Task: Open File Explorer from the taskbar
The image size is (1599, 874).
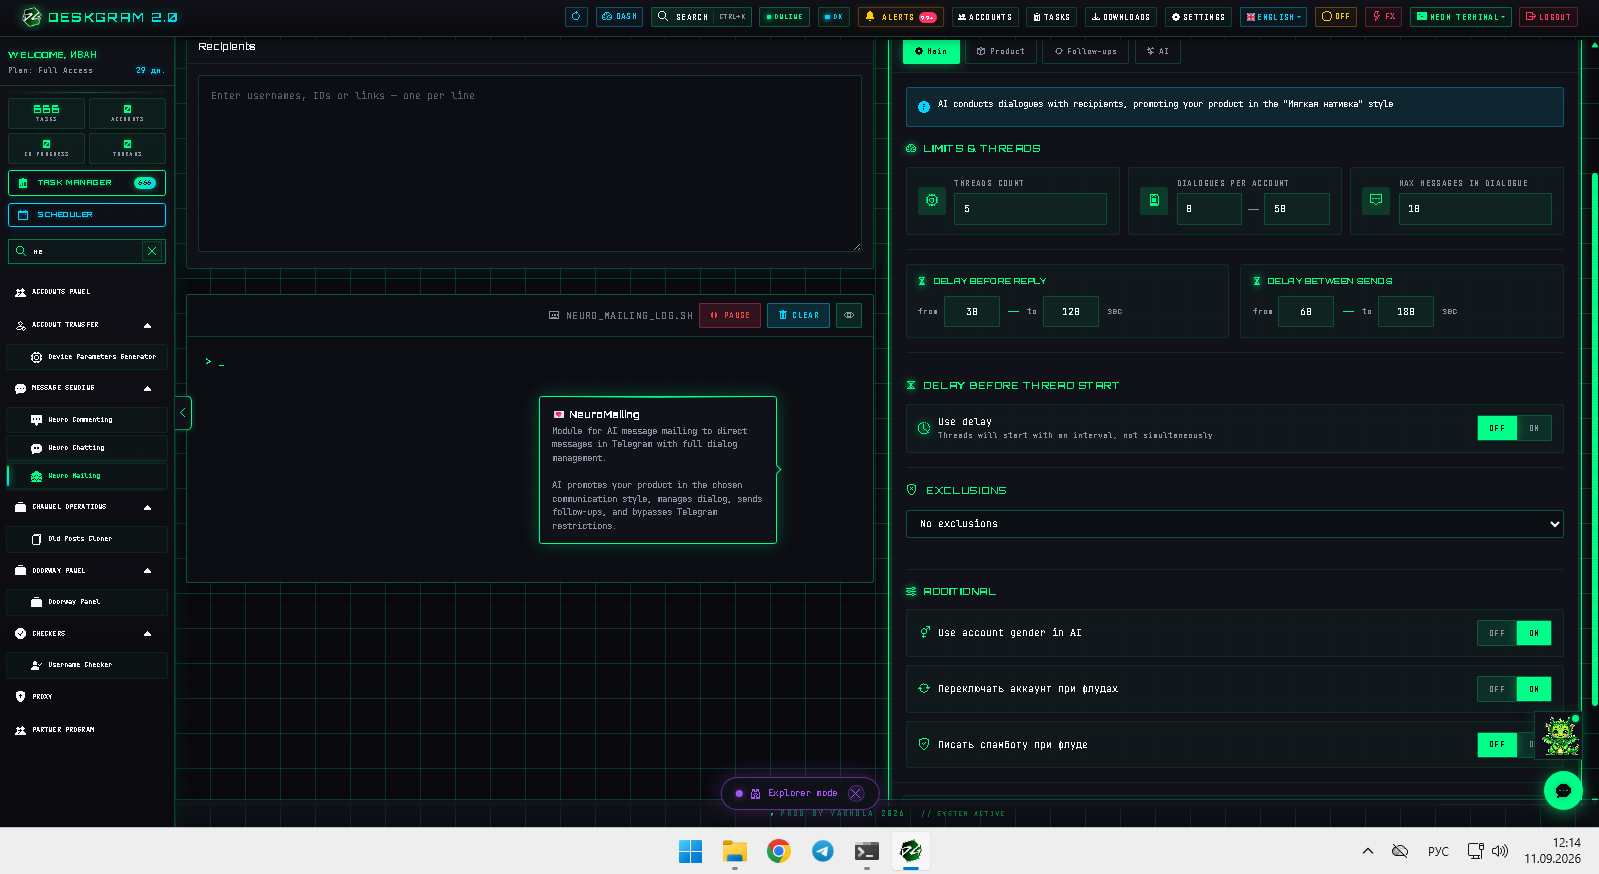Action: pos(735,851)
